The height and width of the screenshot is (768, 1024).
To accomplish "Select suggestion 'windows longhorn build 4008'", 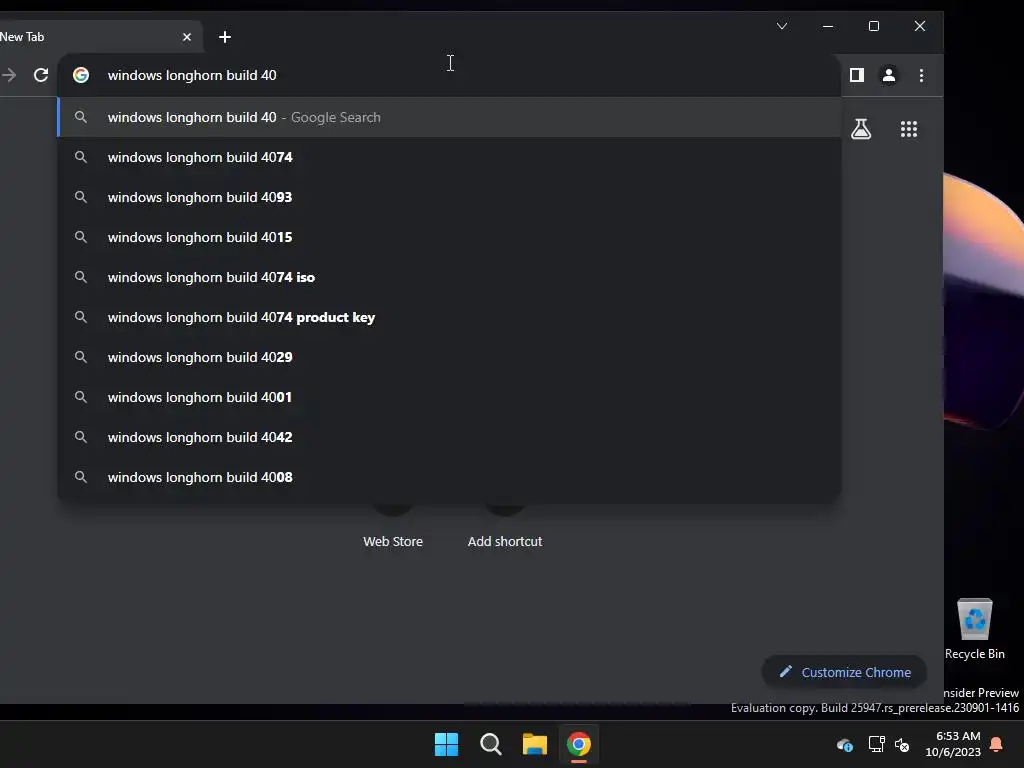I will click(449, 477).
